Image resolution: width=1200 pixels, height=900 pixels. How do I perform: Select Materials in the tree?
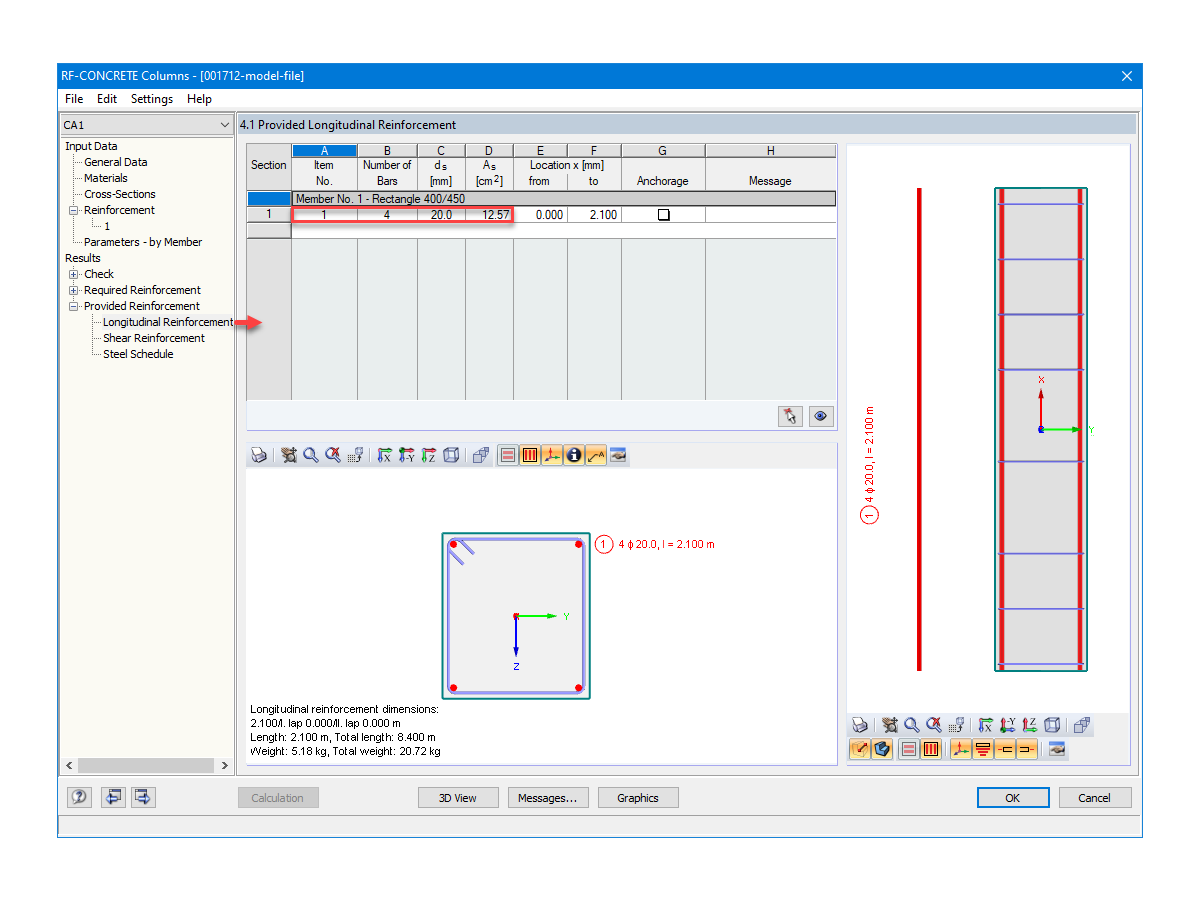[x=106, y=178]
